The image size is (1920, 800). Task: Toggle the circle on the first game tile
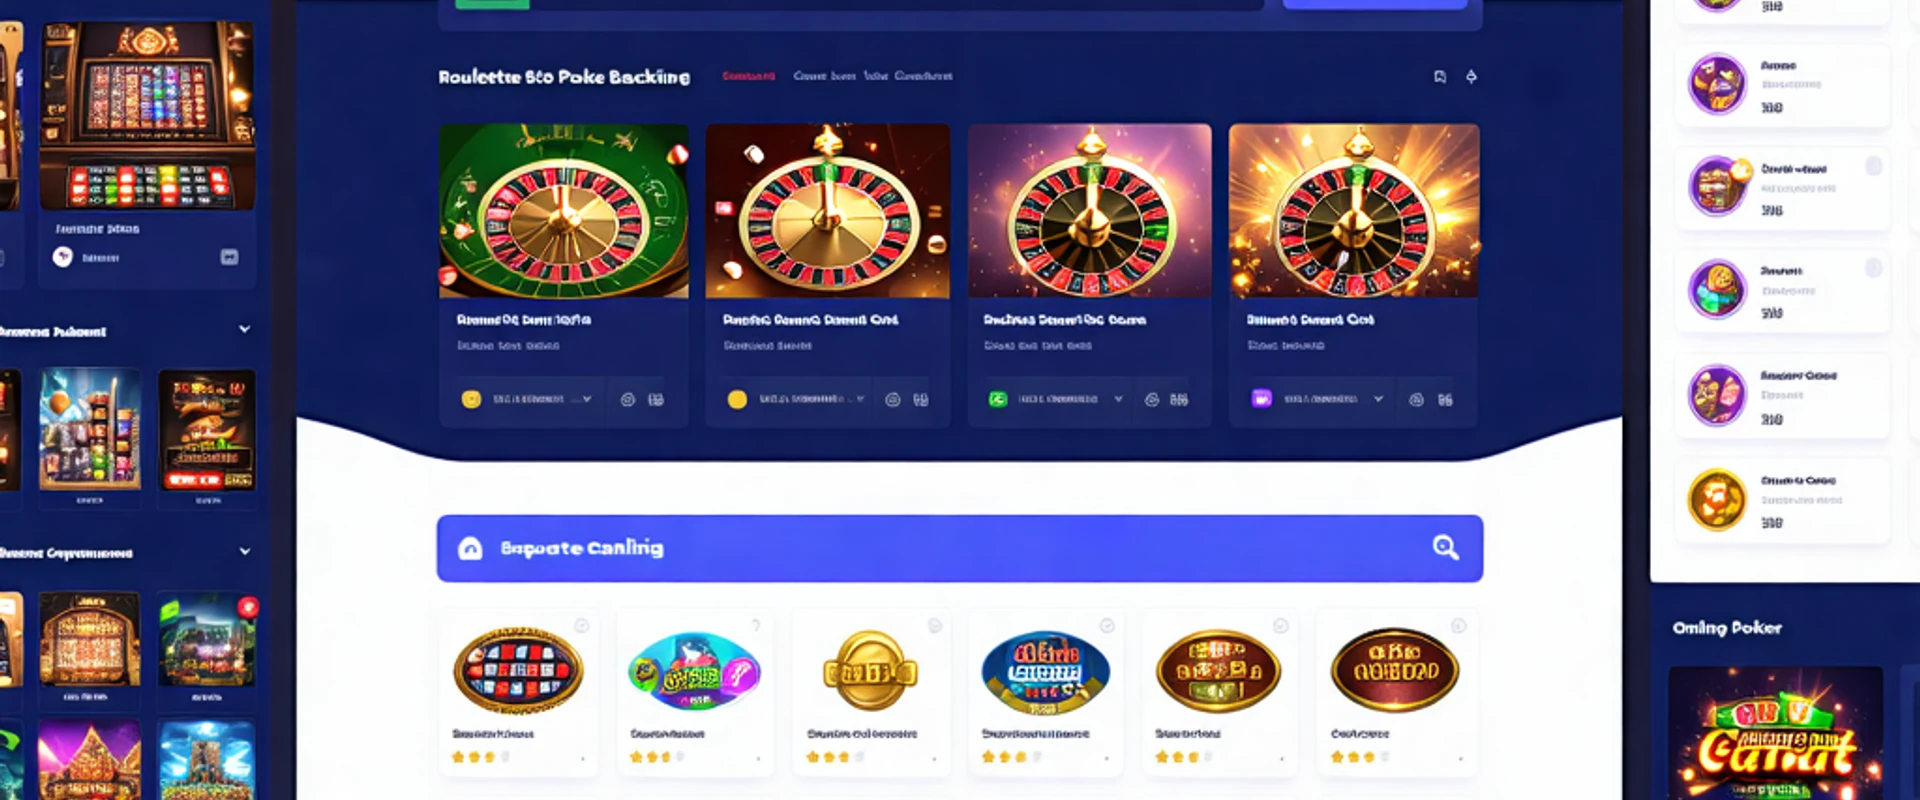click(x=581, y=626)
